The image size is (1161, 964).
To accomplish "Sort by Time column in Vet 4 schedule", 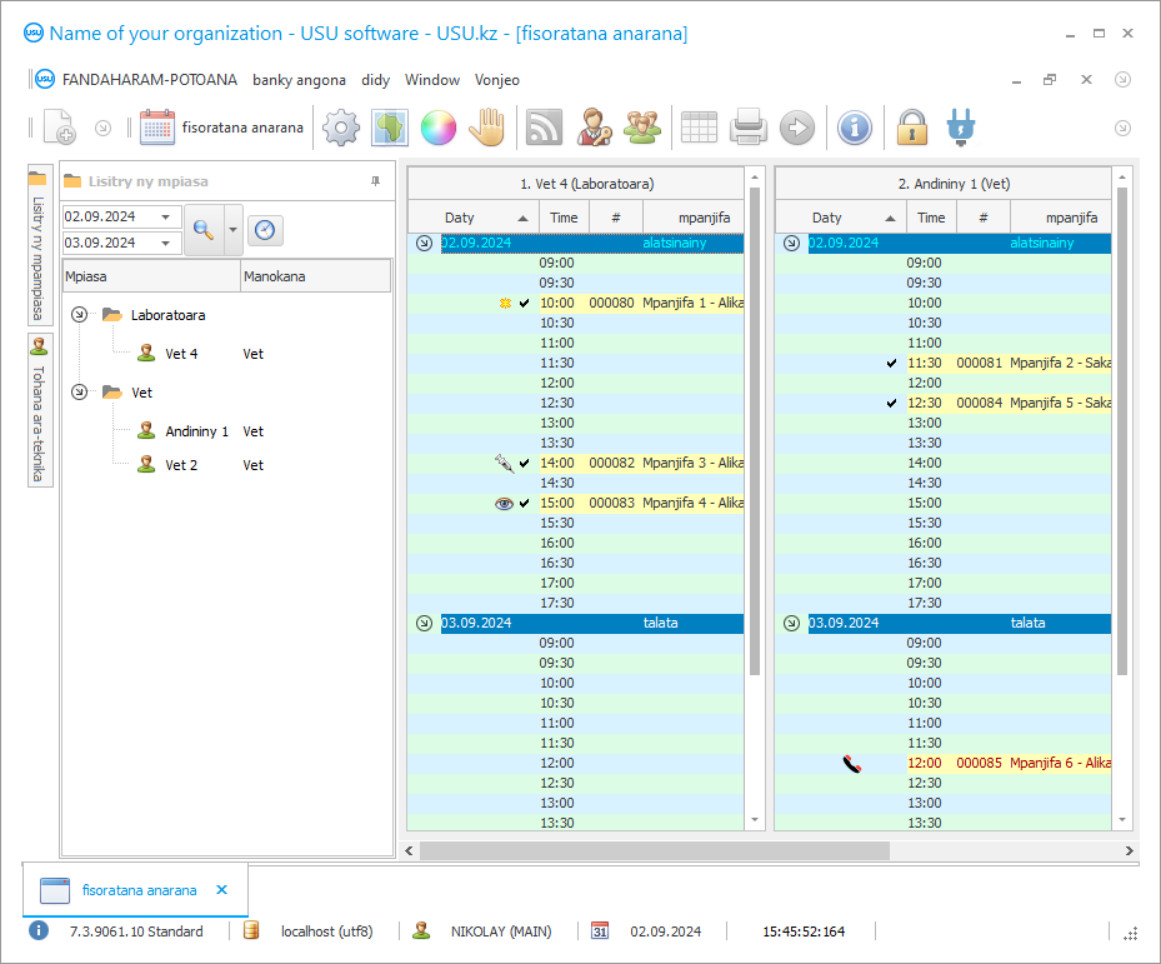I will point(563,218).
